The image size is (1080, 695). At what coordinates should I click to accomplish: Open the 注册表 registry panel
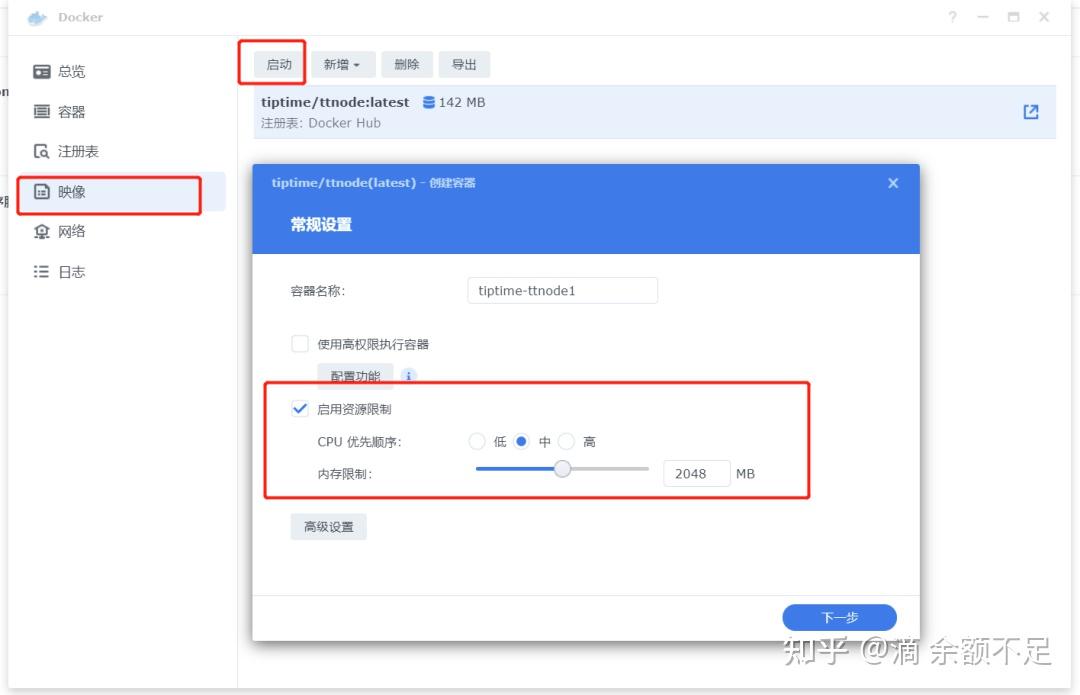(75, 151)
